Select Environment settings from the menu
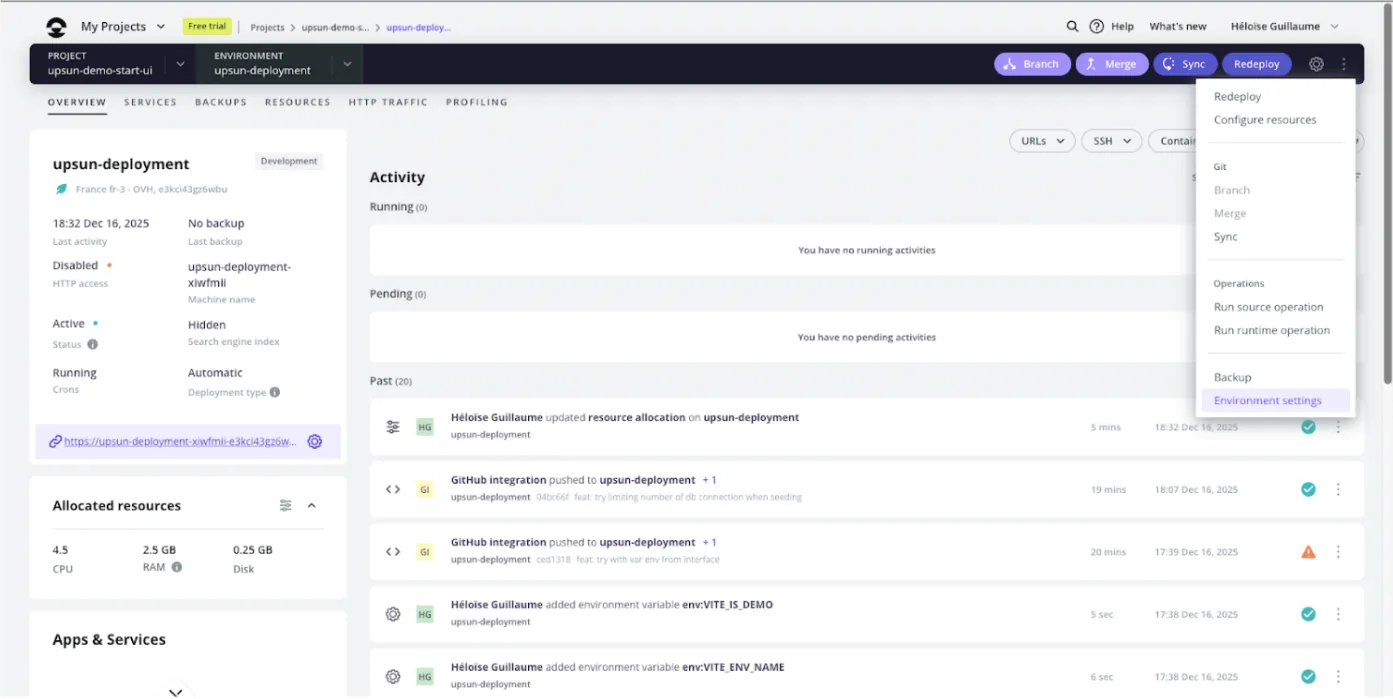The height and width of the screenshot is (699, 1393). [x=1267, y=401]
